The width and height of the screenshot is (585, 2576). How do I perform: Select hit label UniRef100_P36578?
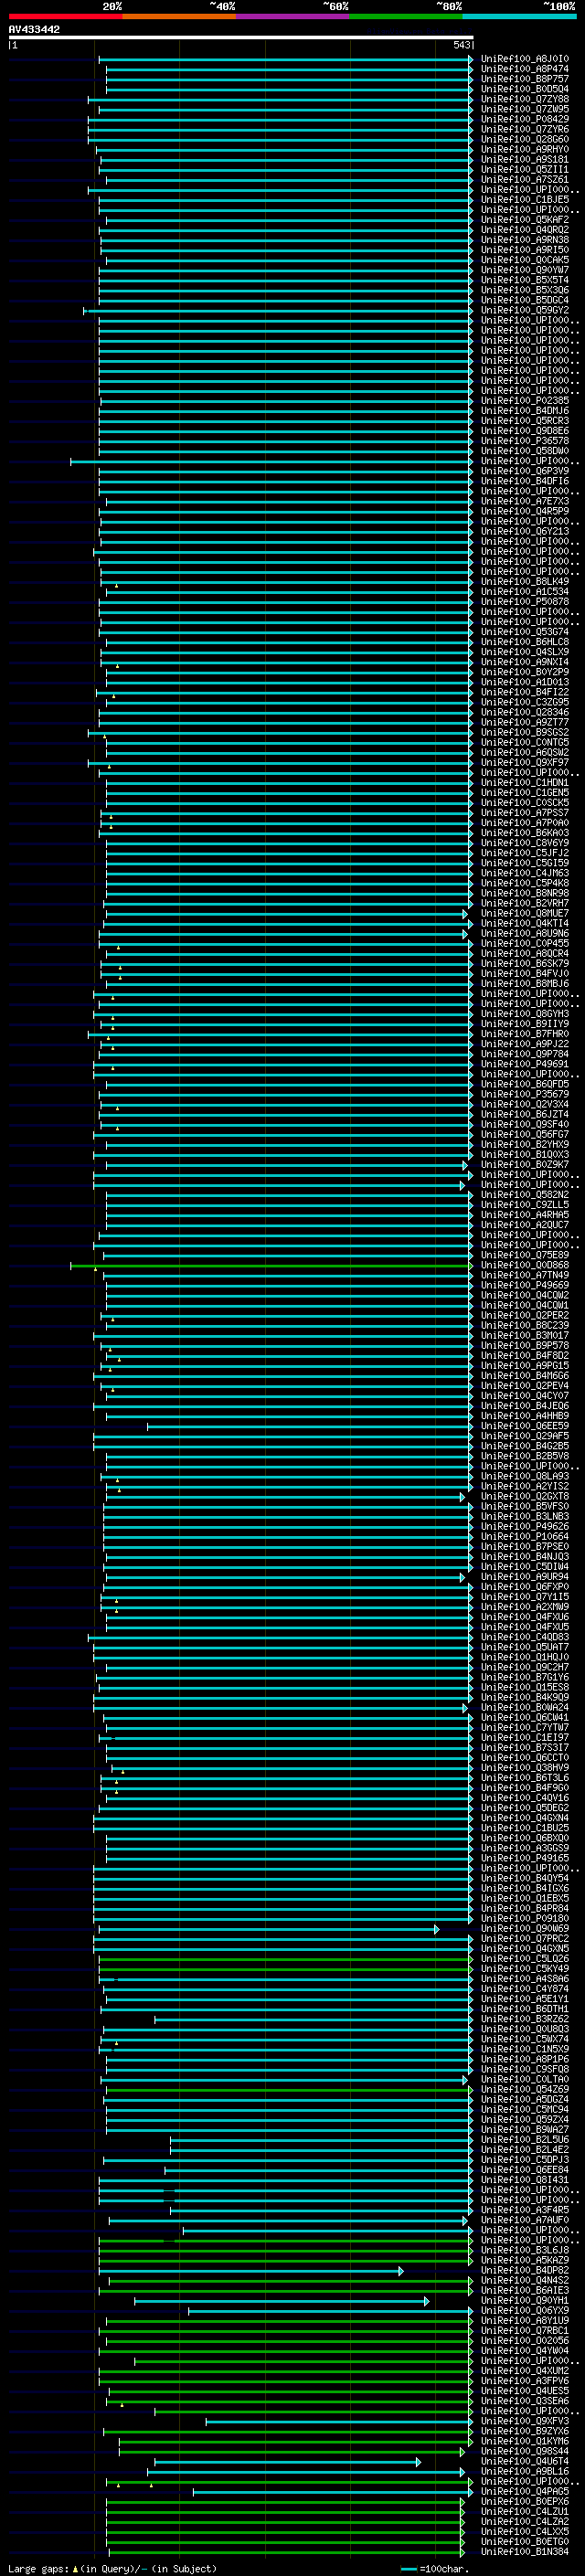click(x=524, y=441)
